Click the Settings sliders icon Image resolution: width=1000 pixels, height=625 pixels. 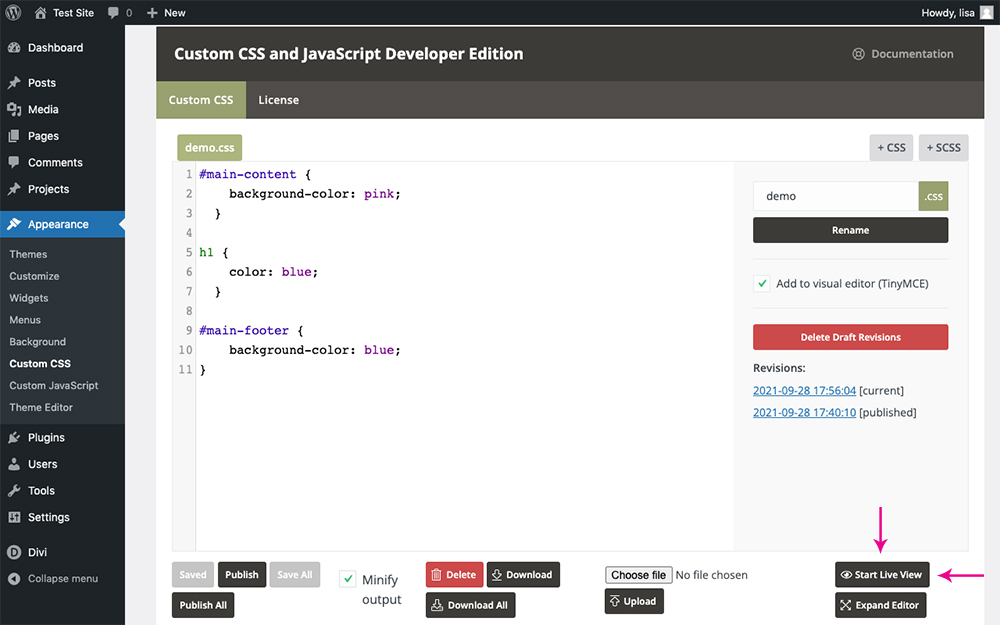[x=14, y=517]
